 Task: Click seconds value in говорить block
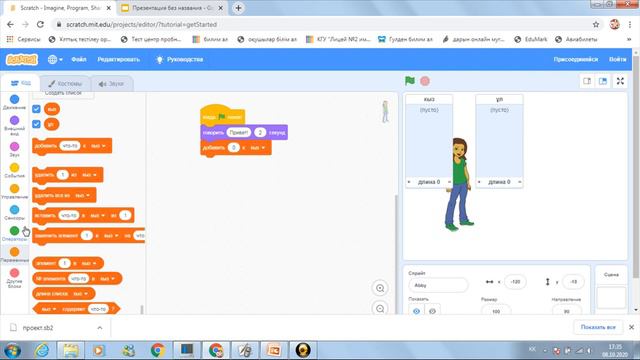pyautogui.click(x=260, y=132)
